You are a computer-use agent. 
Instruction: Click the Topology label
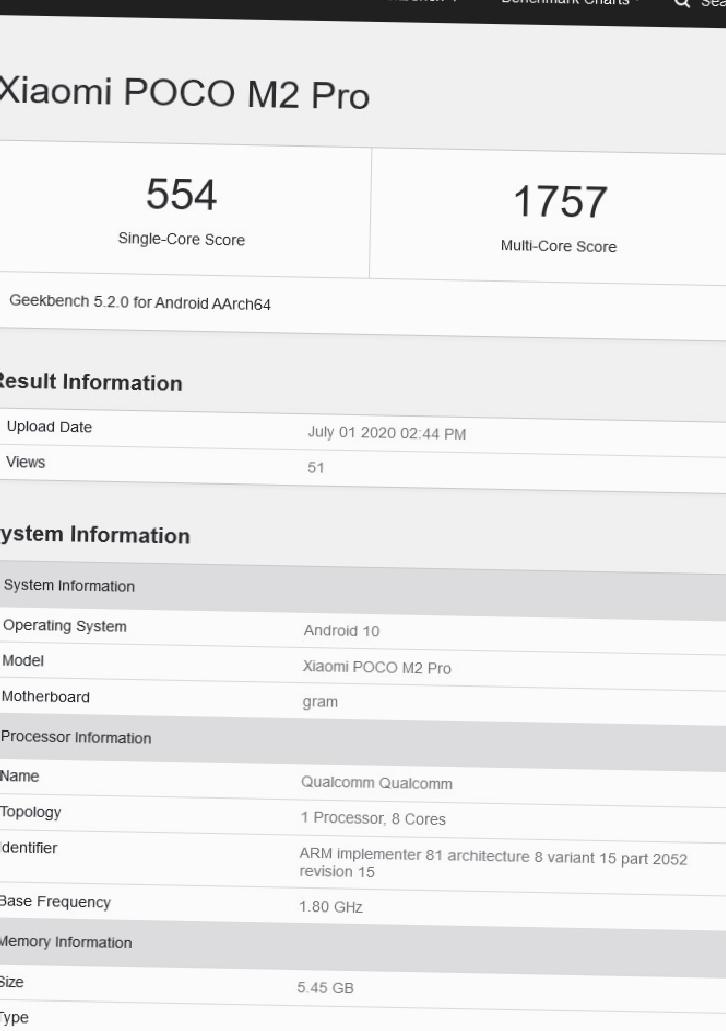tap(30, 813)
